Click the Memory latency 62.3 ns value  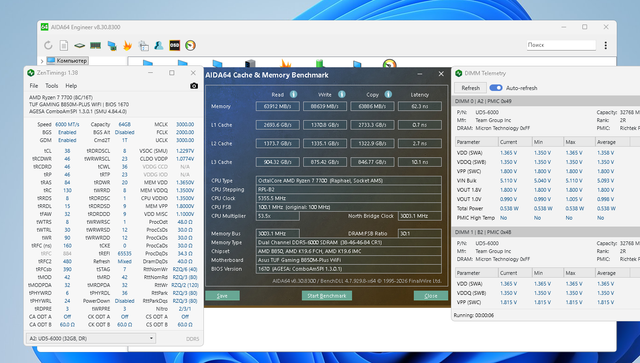tap(420, 106)
